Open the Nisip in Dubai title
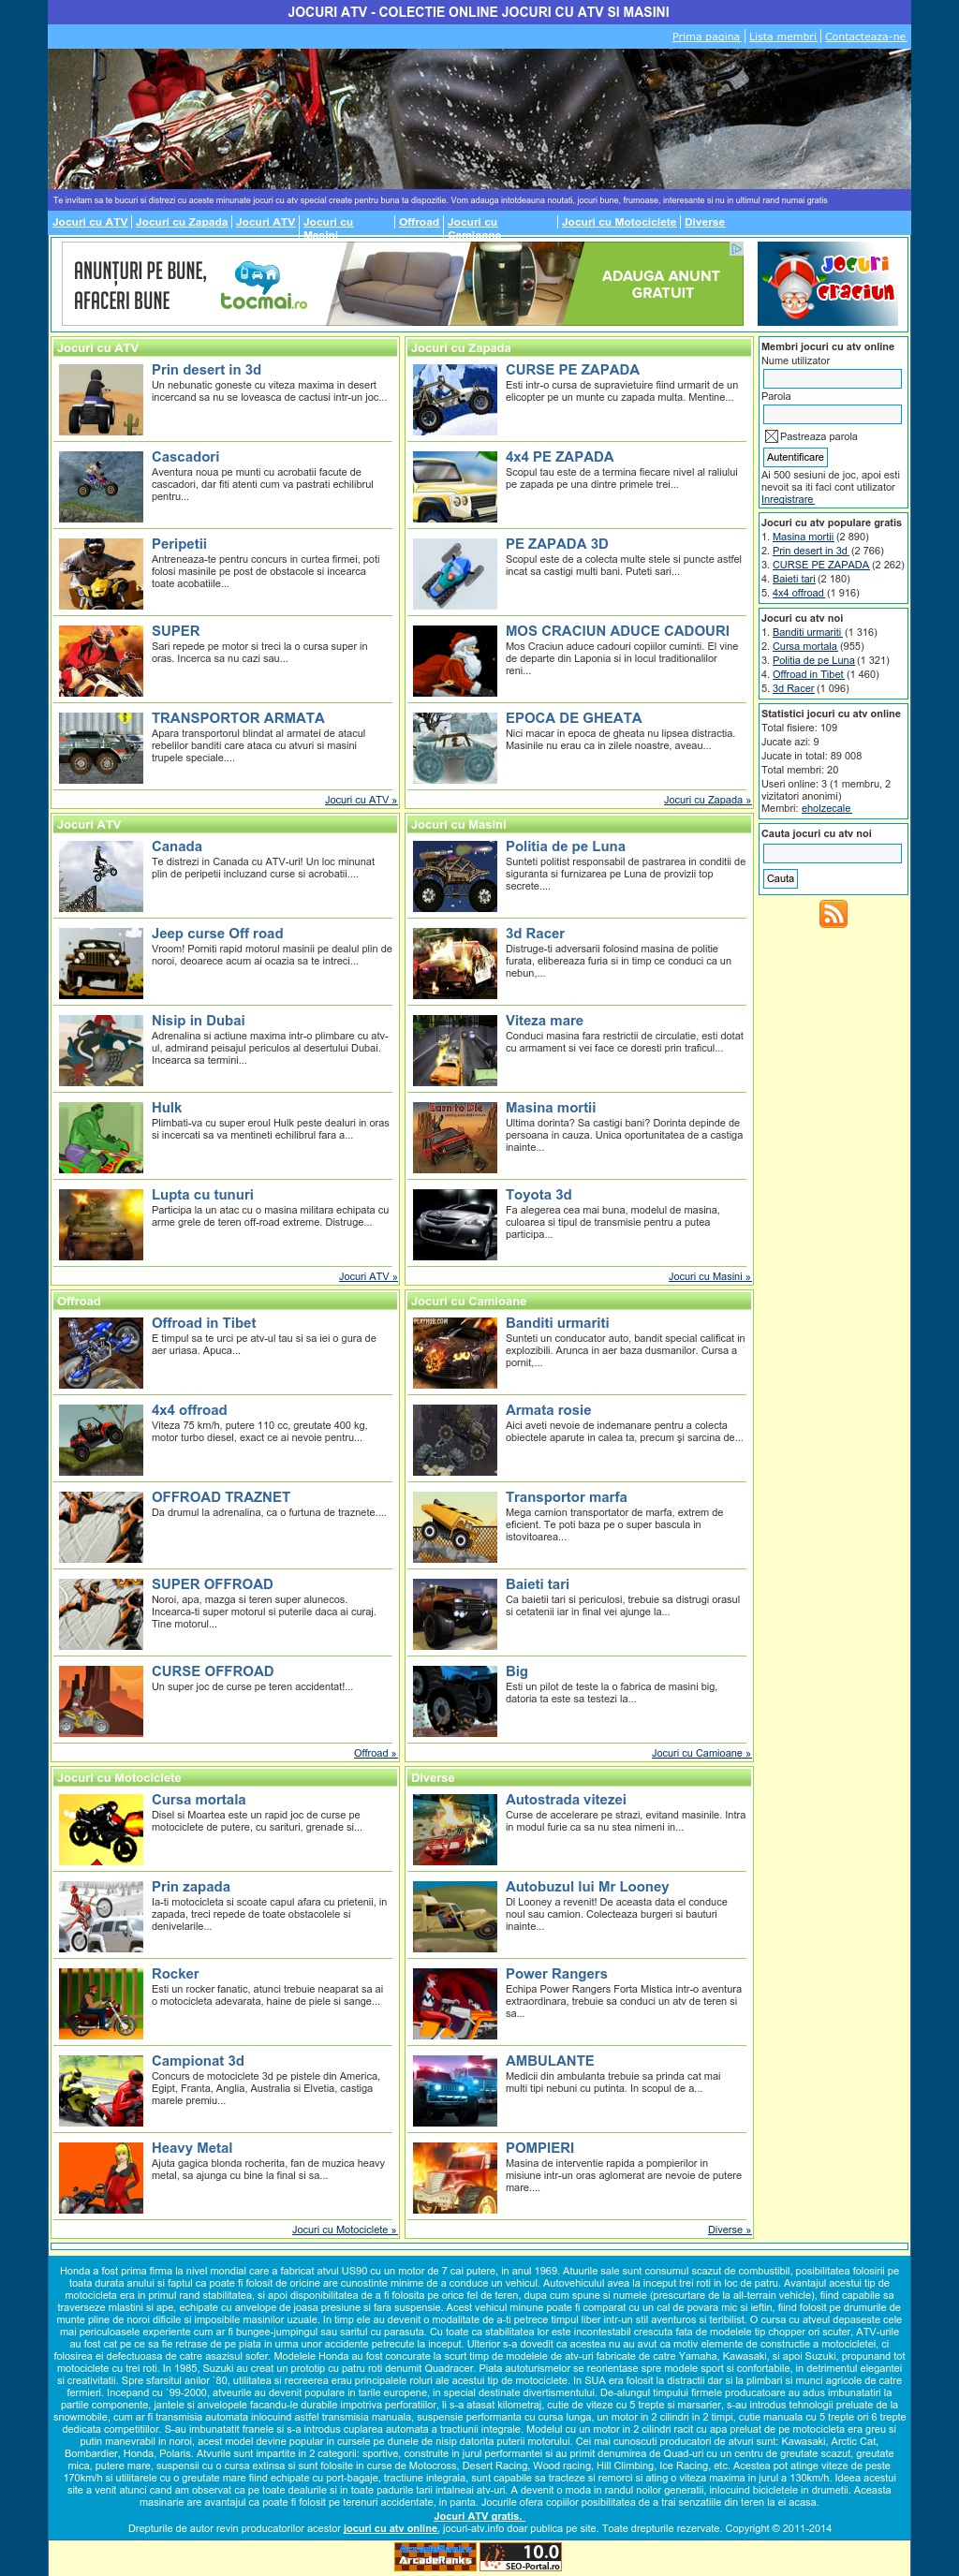 click(198, 1020)
